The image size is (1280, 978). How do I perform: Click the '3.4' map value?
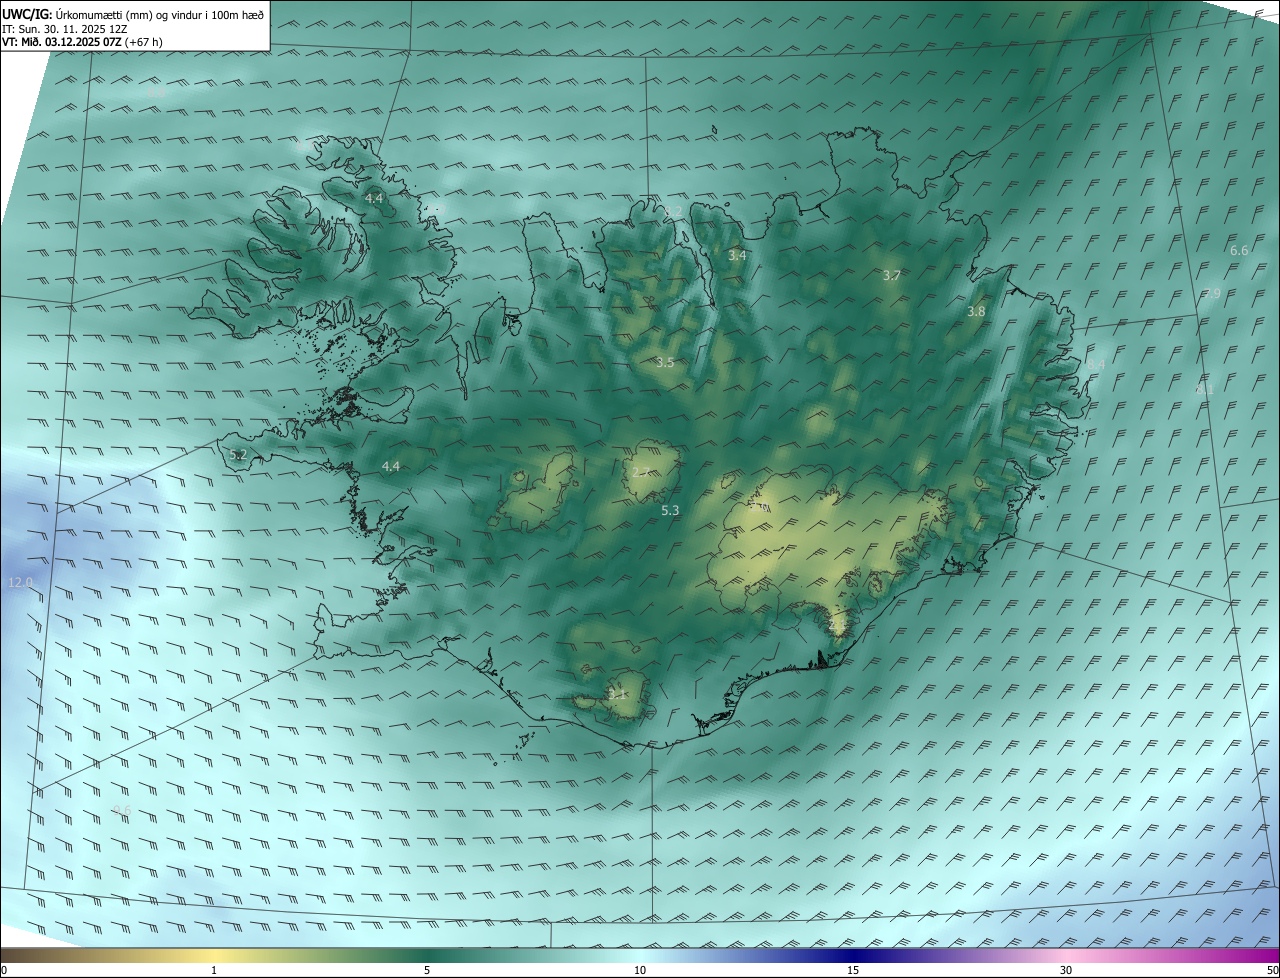[737, 256]
